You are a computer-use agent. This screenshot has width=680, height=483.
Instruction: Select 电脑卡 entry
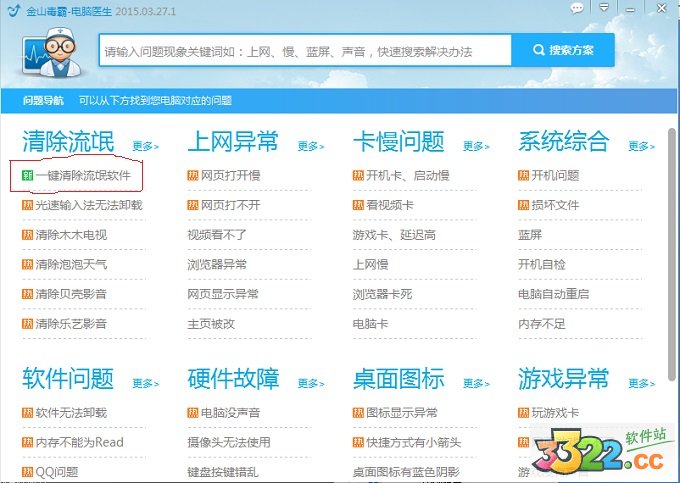pos(371,324)
